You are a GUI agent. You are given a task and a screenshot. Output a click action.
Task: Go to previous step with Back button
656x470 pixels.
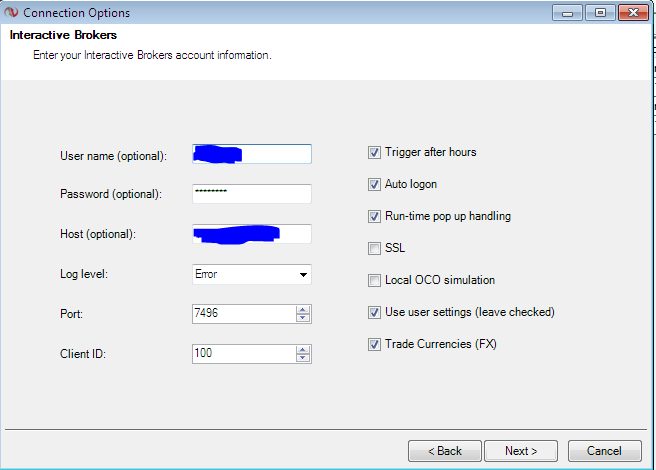point(445,451)
